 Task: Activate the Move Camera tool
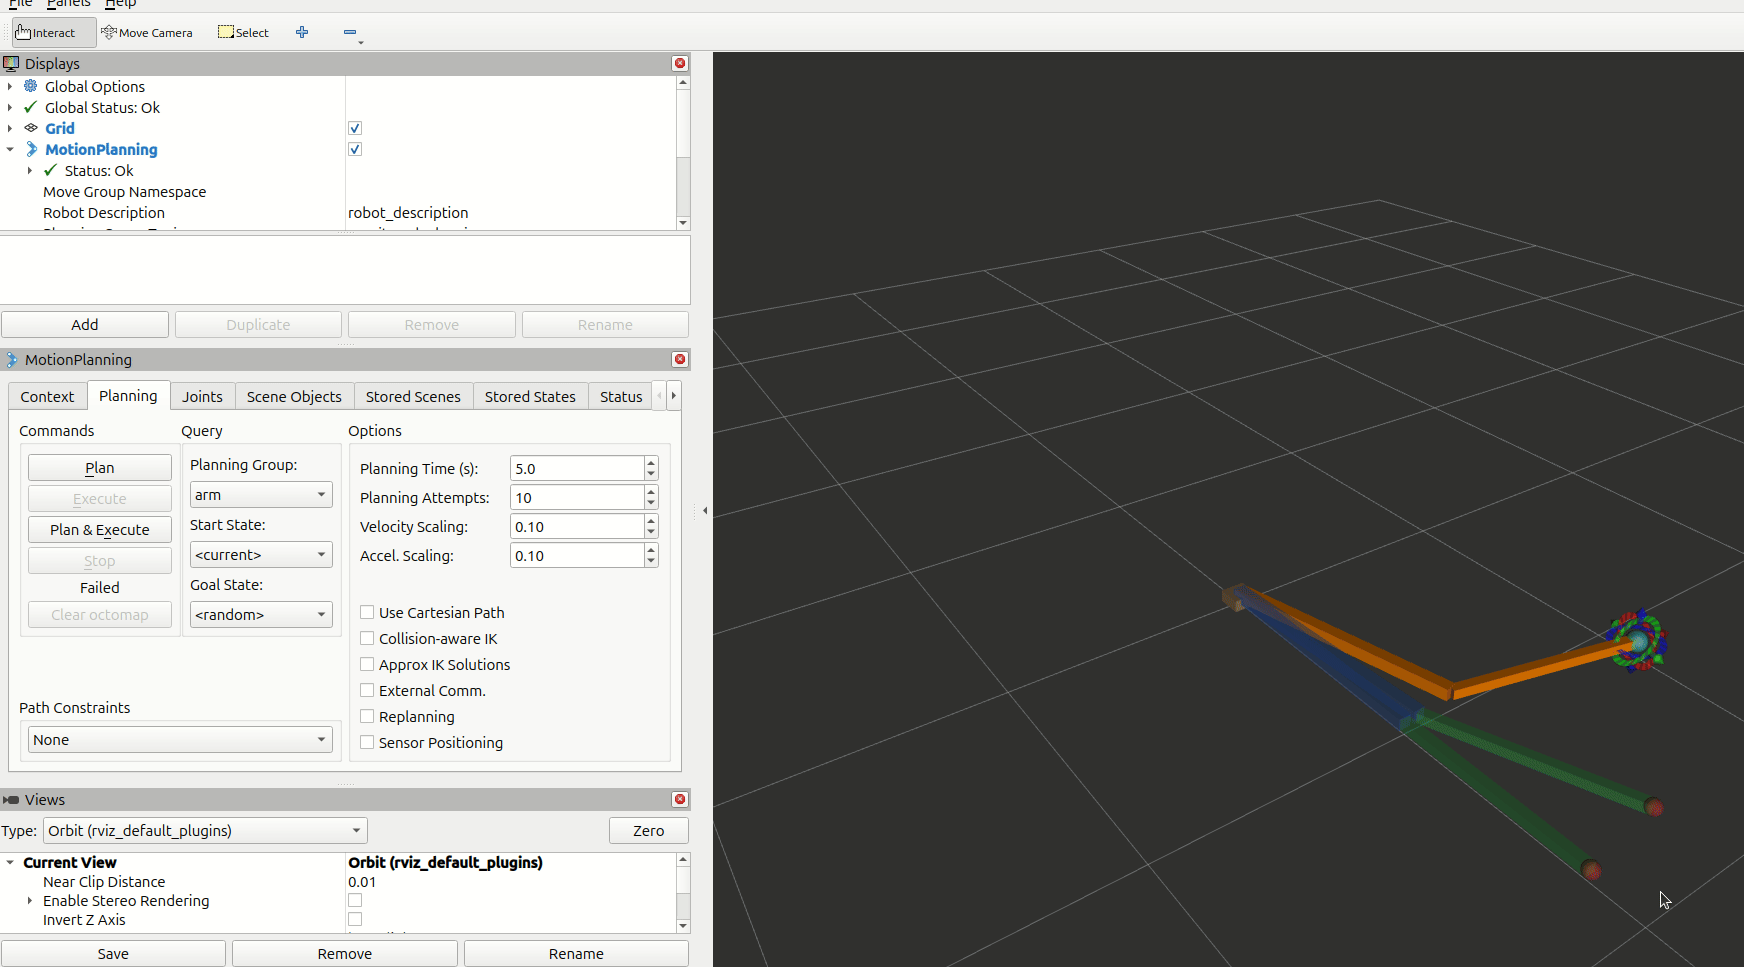pyautogui.click(x=147, y=33)
